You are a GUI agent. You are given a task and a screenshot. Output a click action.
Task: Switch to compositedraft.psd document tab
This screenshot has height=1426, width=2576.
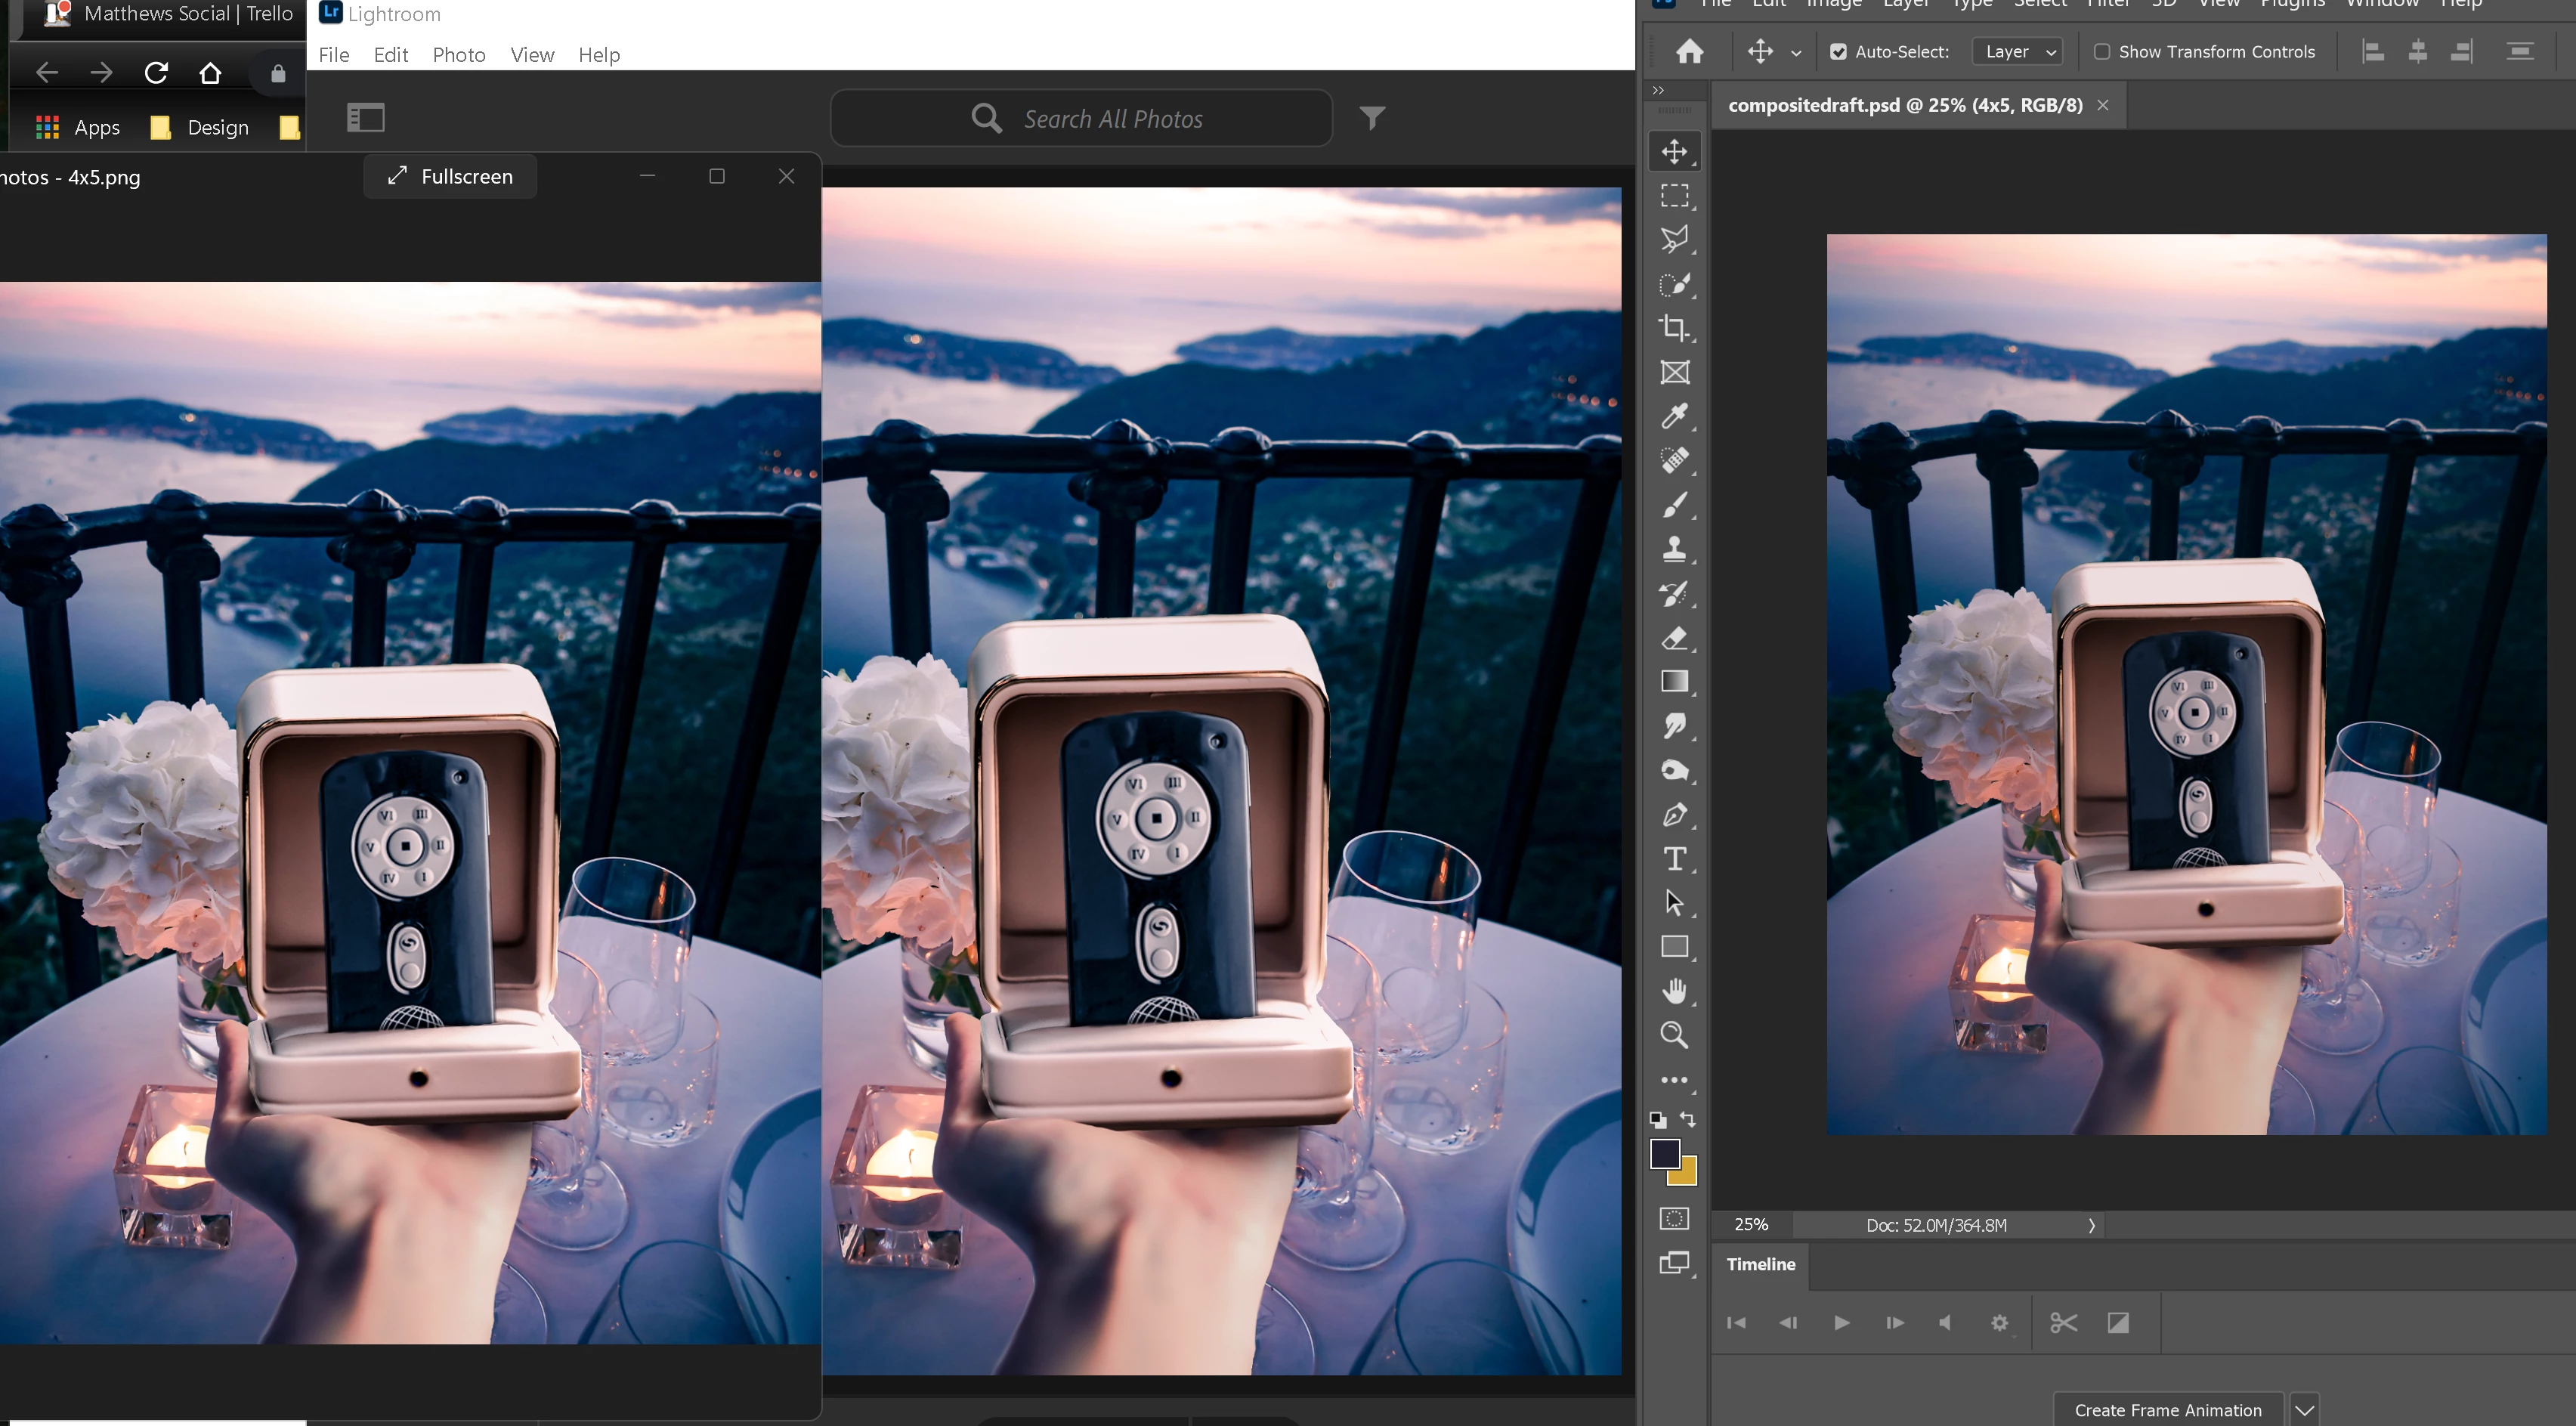(x=1904, y=105)
